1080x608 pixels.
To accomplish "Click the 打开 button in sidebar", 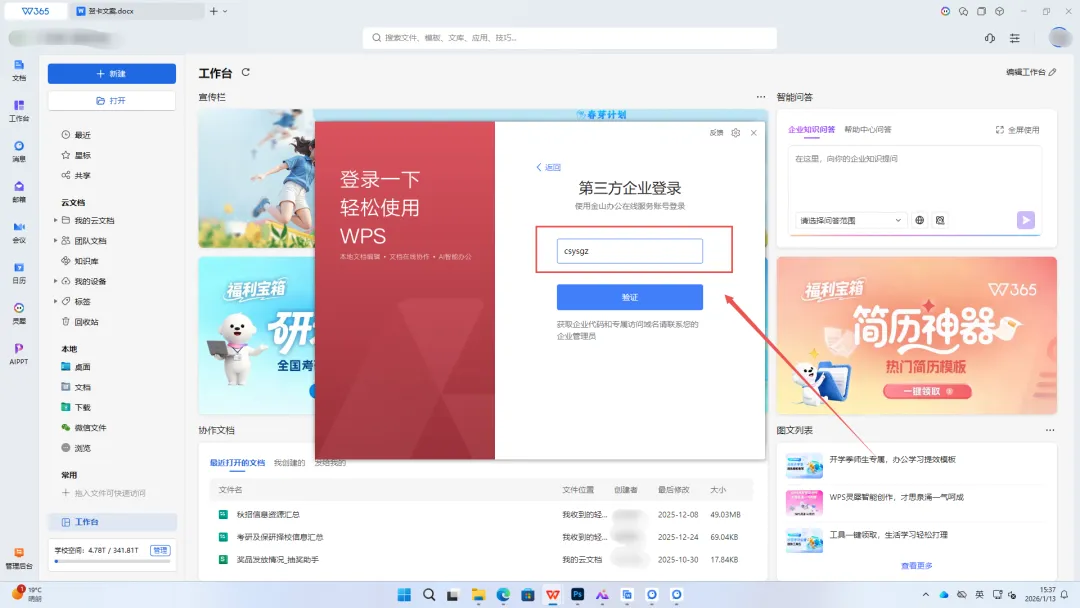I will point(112,101).
